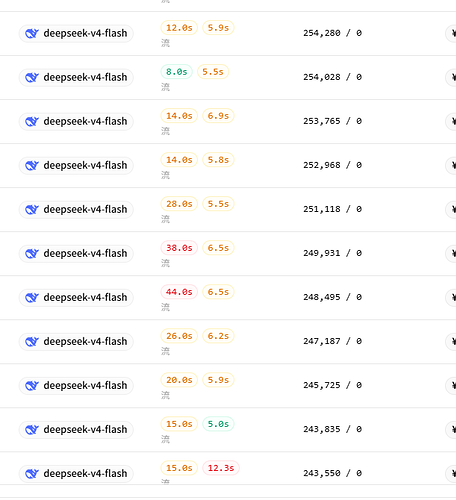The image size is (456, 500).
Task: Click the DeepSeek logo in the 252,968 row
Action: coord(32,165)
